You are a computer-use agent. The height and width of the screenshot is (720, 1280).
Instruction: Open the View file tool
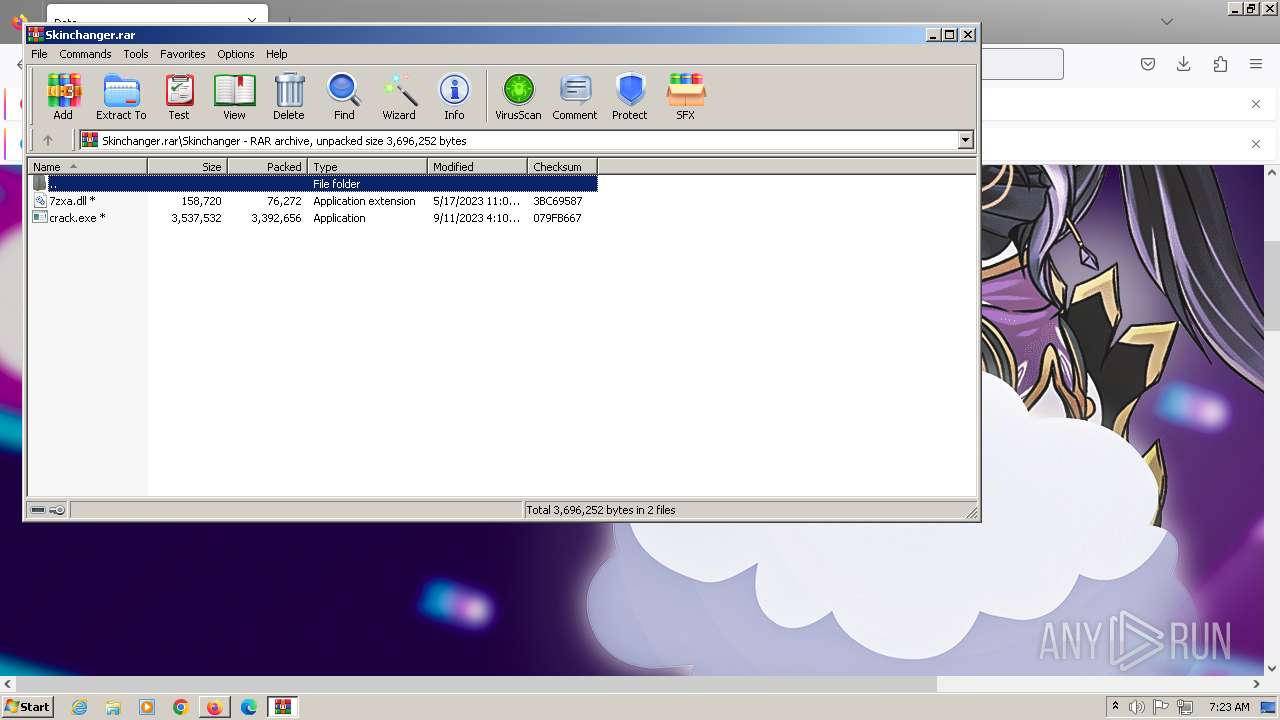234,96
